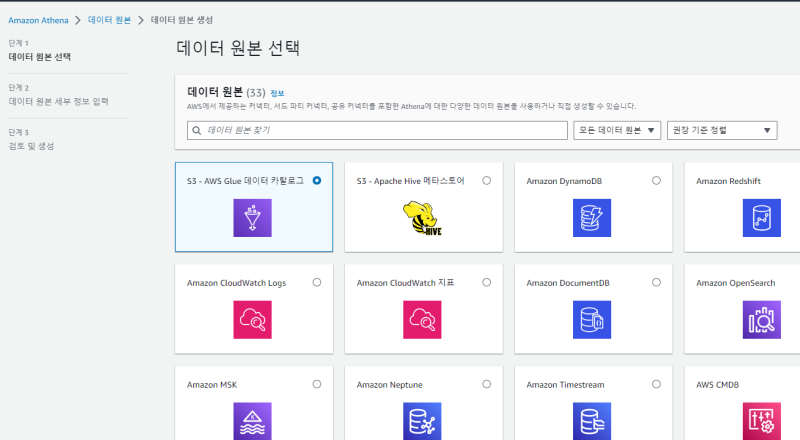This screenshot has width=800, height=440.
Task: Select the 데이터 원본 세부 정보 입력 step
Action: [59, 101]
